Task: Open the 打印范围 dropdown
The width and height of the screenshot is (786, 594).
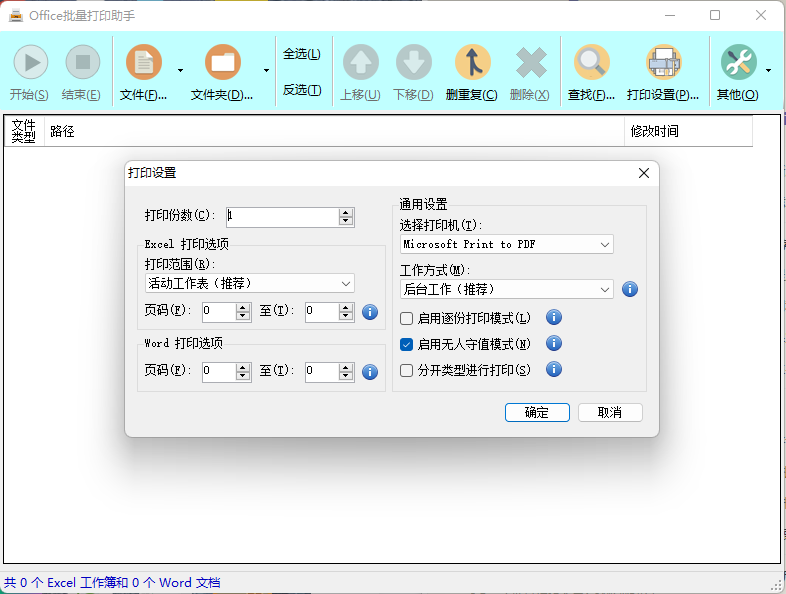Action: point(250,283)
